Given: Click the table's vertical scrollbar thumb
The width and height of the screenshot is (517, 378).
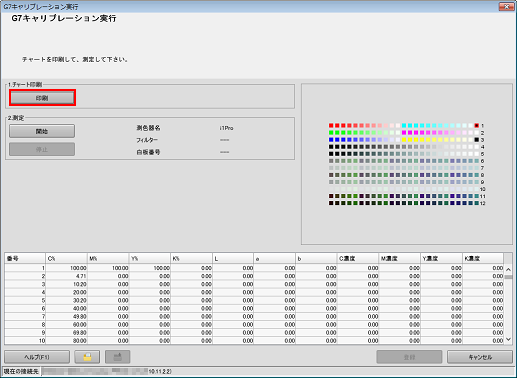Looking at the screenshot, I should 508,277.
